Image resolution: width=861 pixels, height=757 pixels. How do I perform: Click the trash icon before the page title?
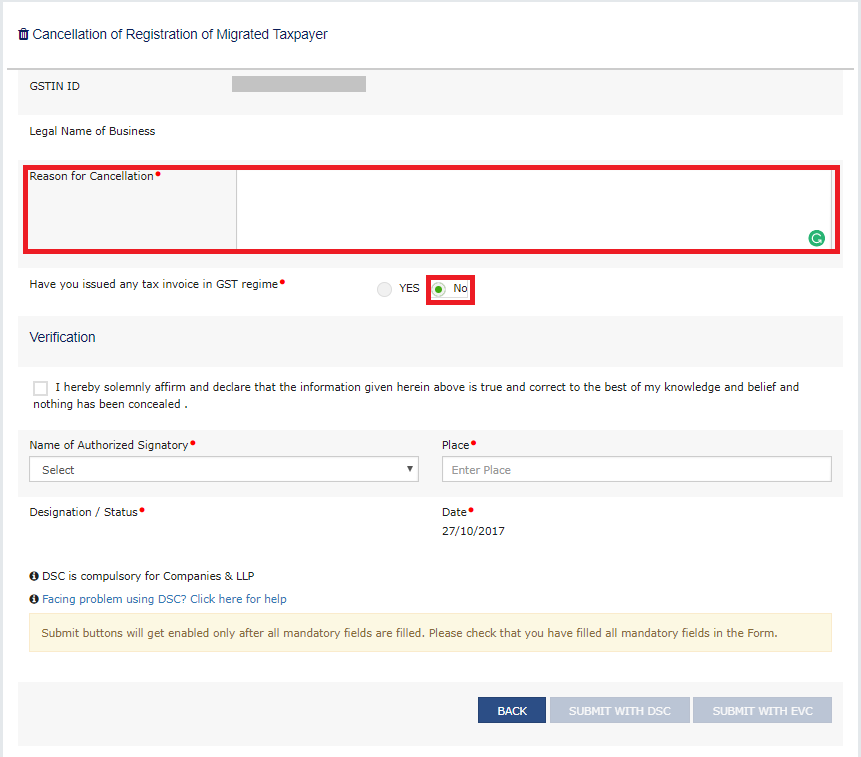[22, 33]
